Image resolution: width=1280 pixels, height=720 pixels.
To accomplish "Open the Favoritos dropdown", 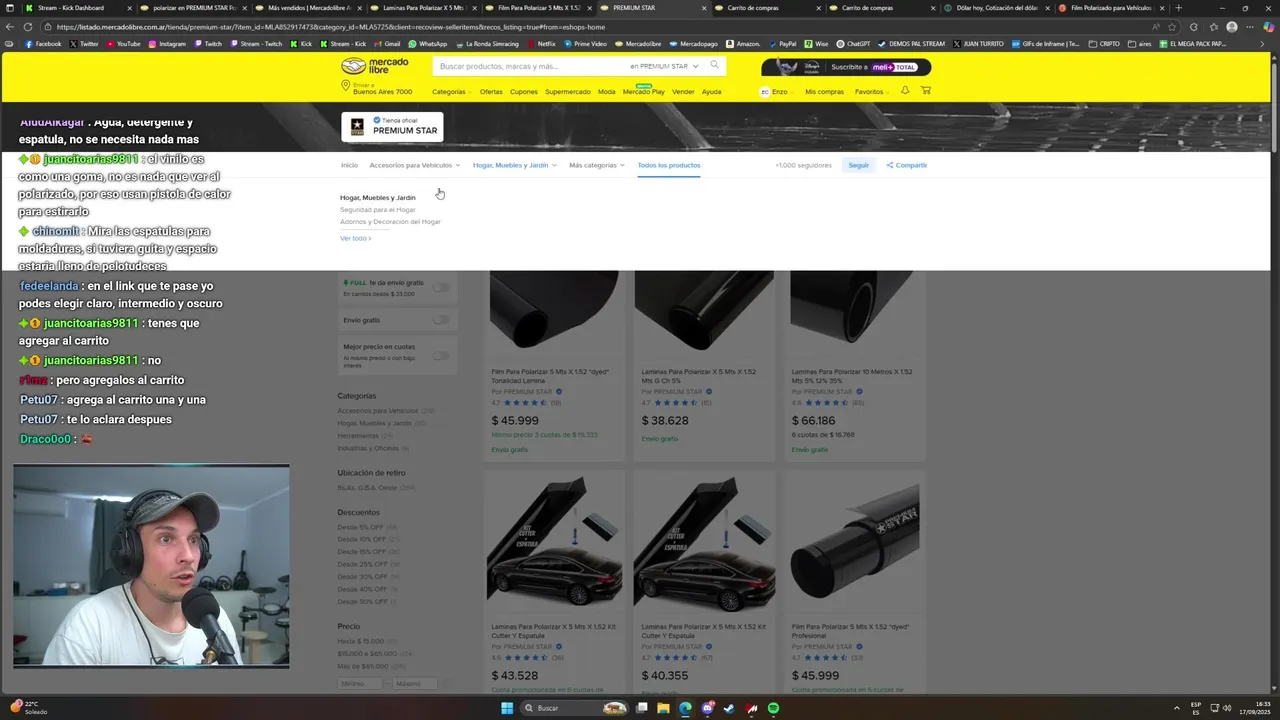I will coord(872,91).
